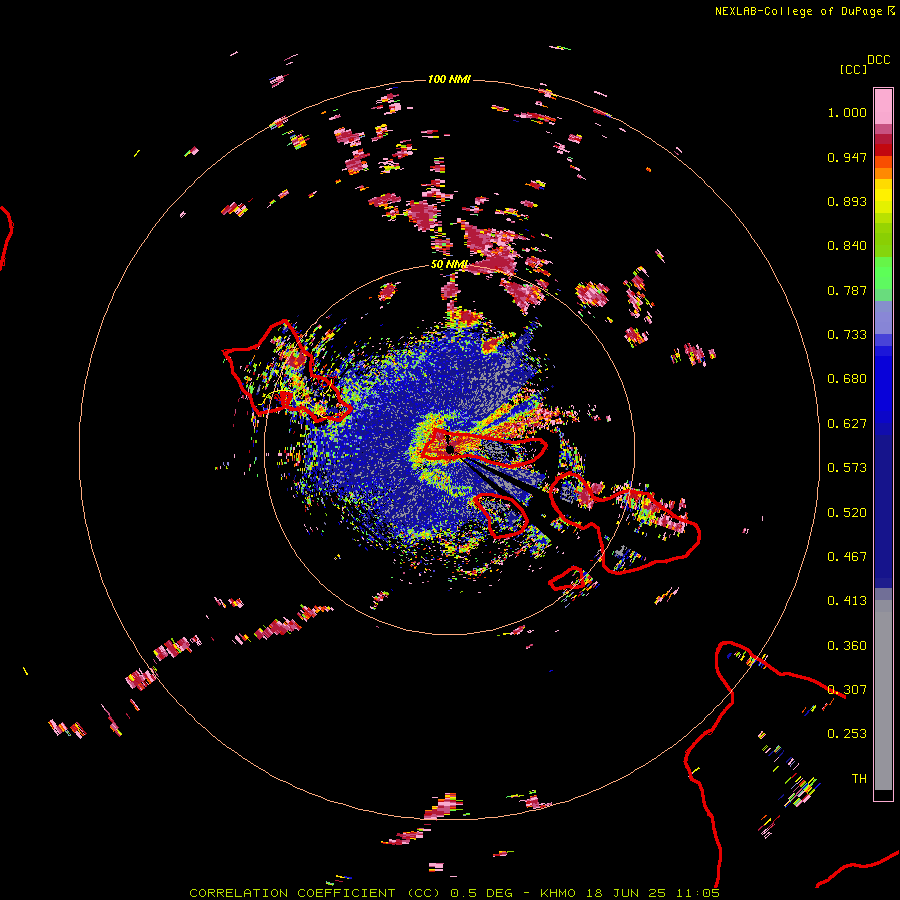Click the 0.520 scale value
This screenshot has width=900, height=900.
[847, 513]
